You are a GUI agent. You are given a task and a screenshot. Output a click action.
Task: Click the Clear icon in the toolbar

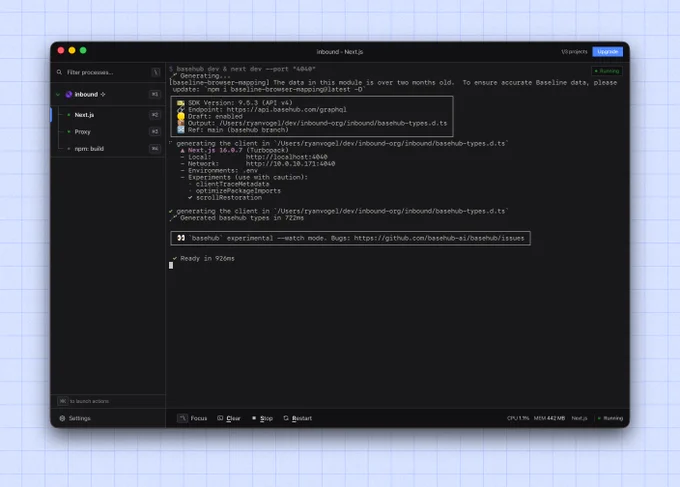220,418
